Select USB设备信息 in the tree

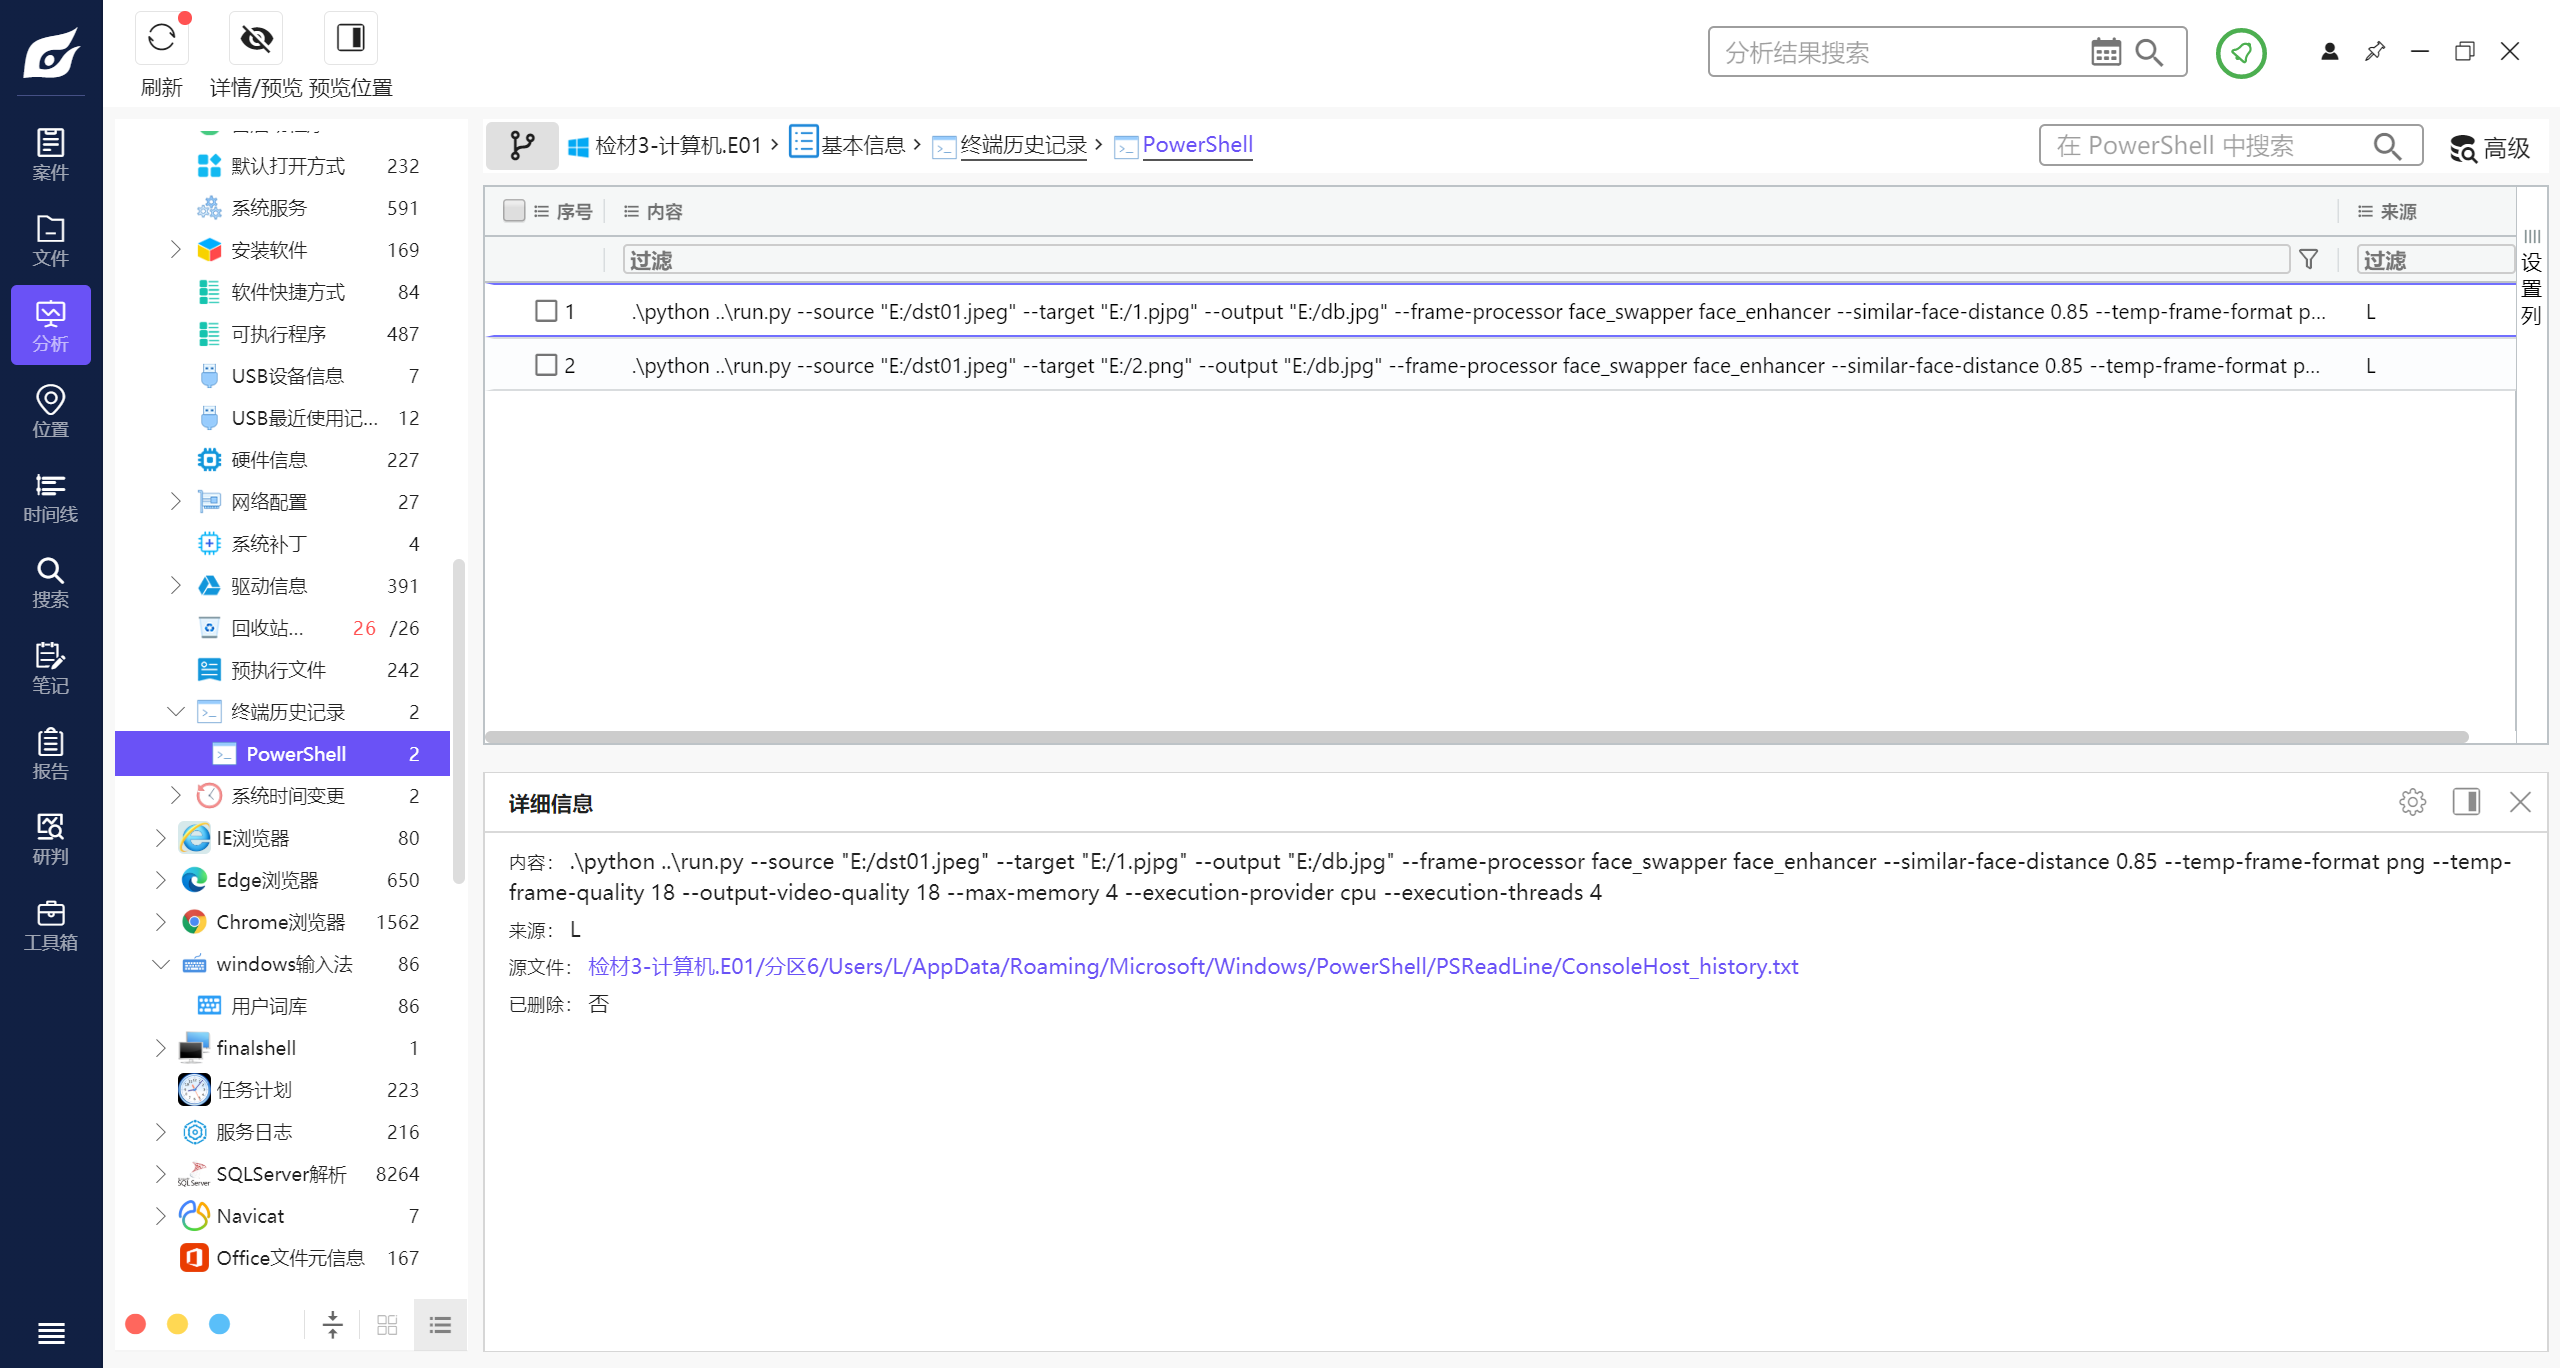[287, 376]
